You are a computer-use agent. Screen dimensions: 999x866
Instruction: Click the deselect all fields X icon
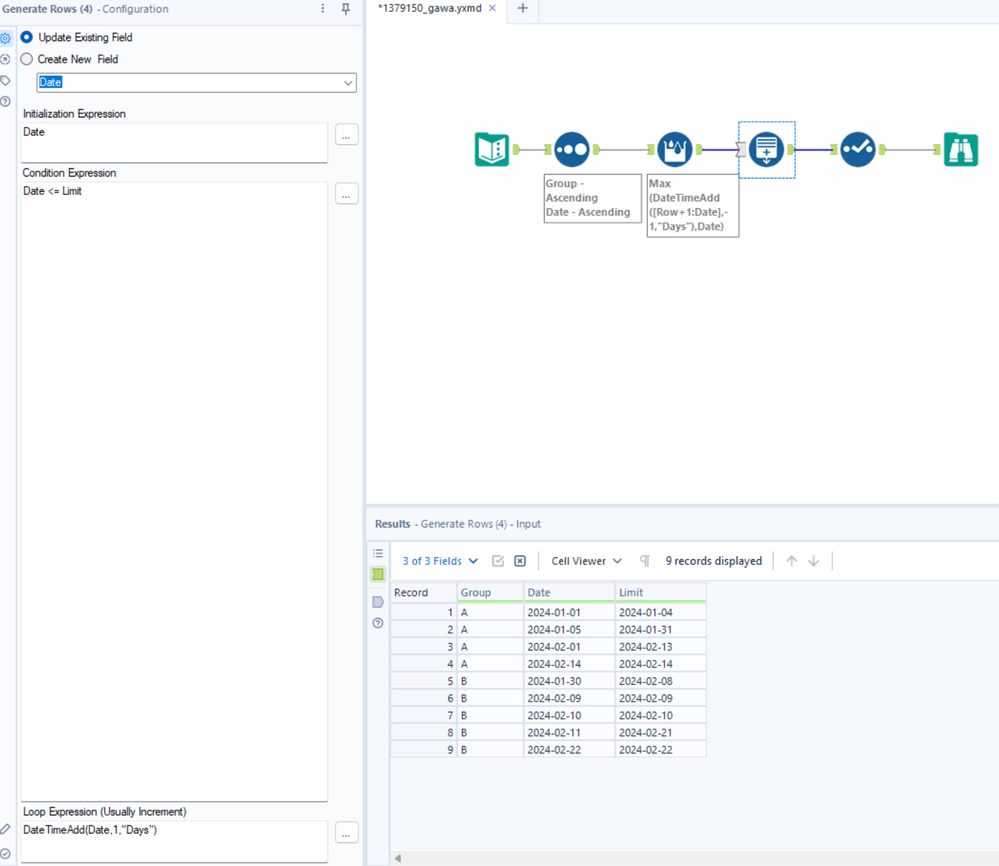[520, 561]
